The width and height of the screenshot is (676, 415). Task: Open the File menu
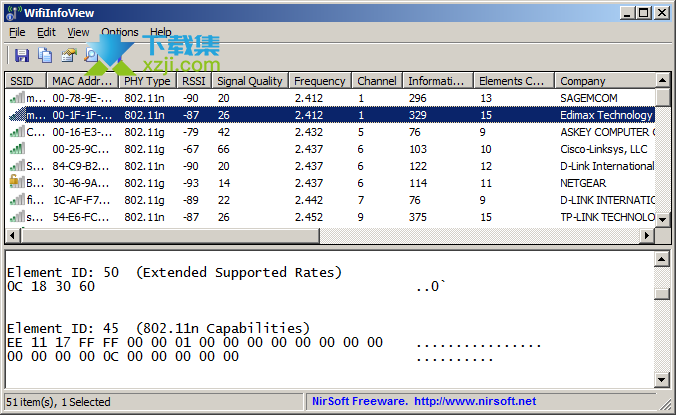coord(17,32)
